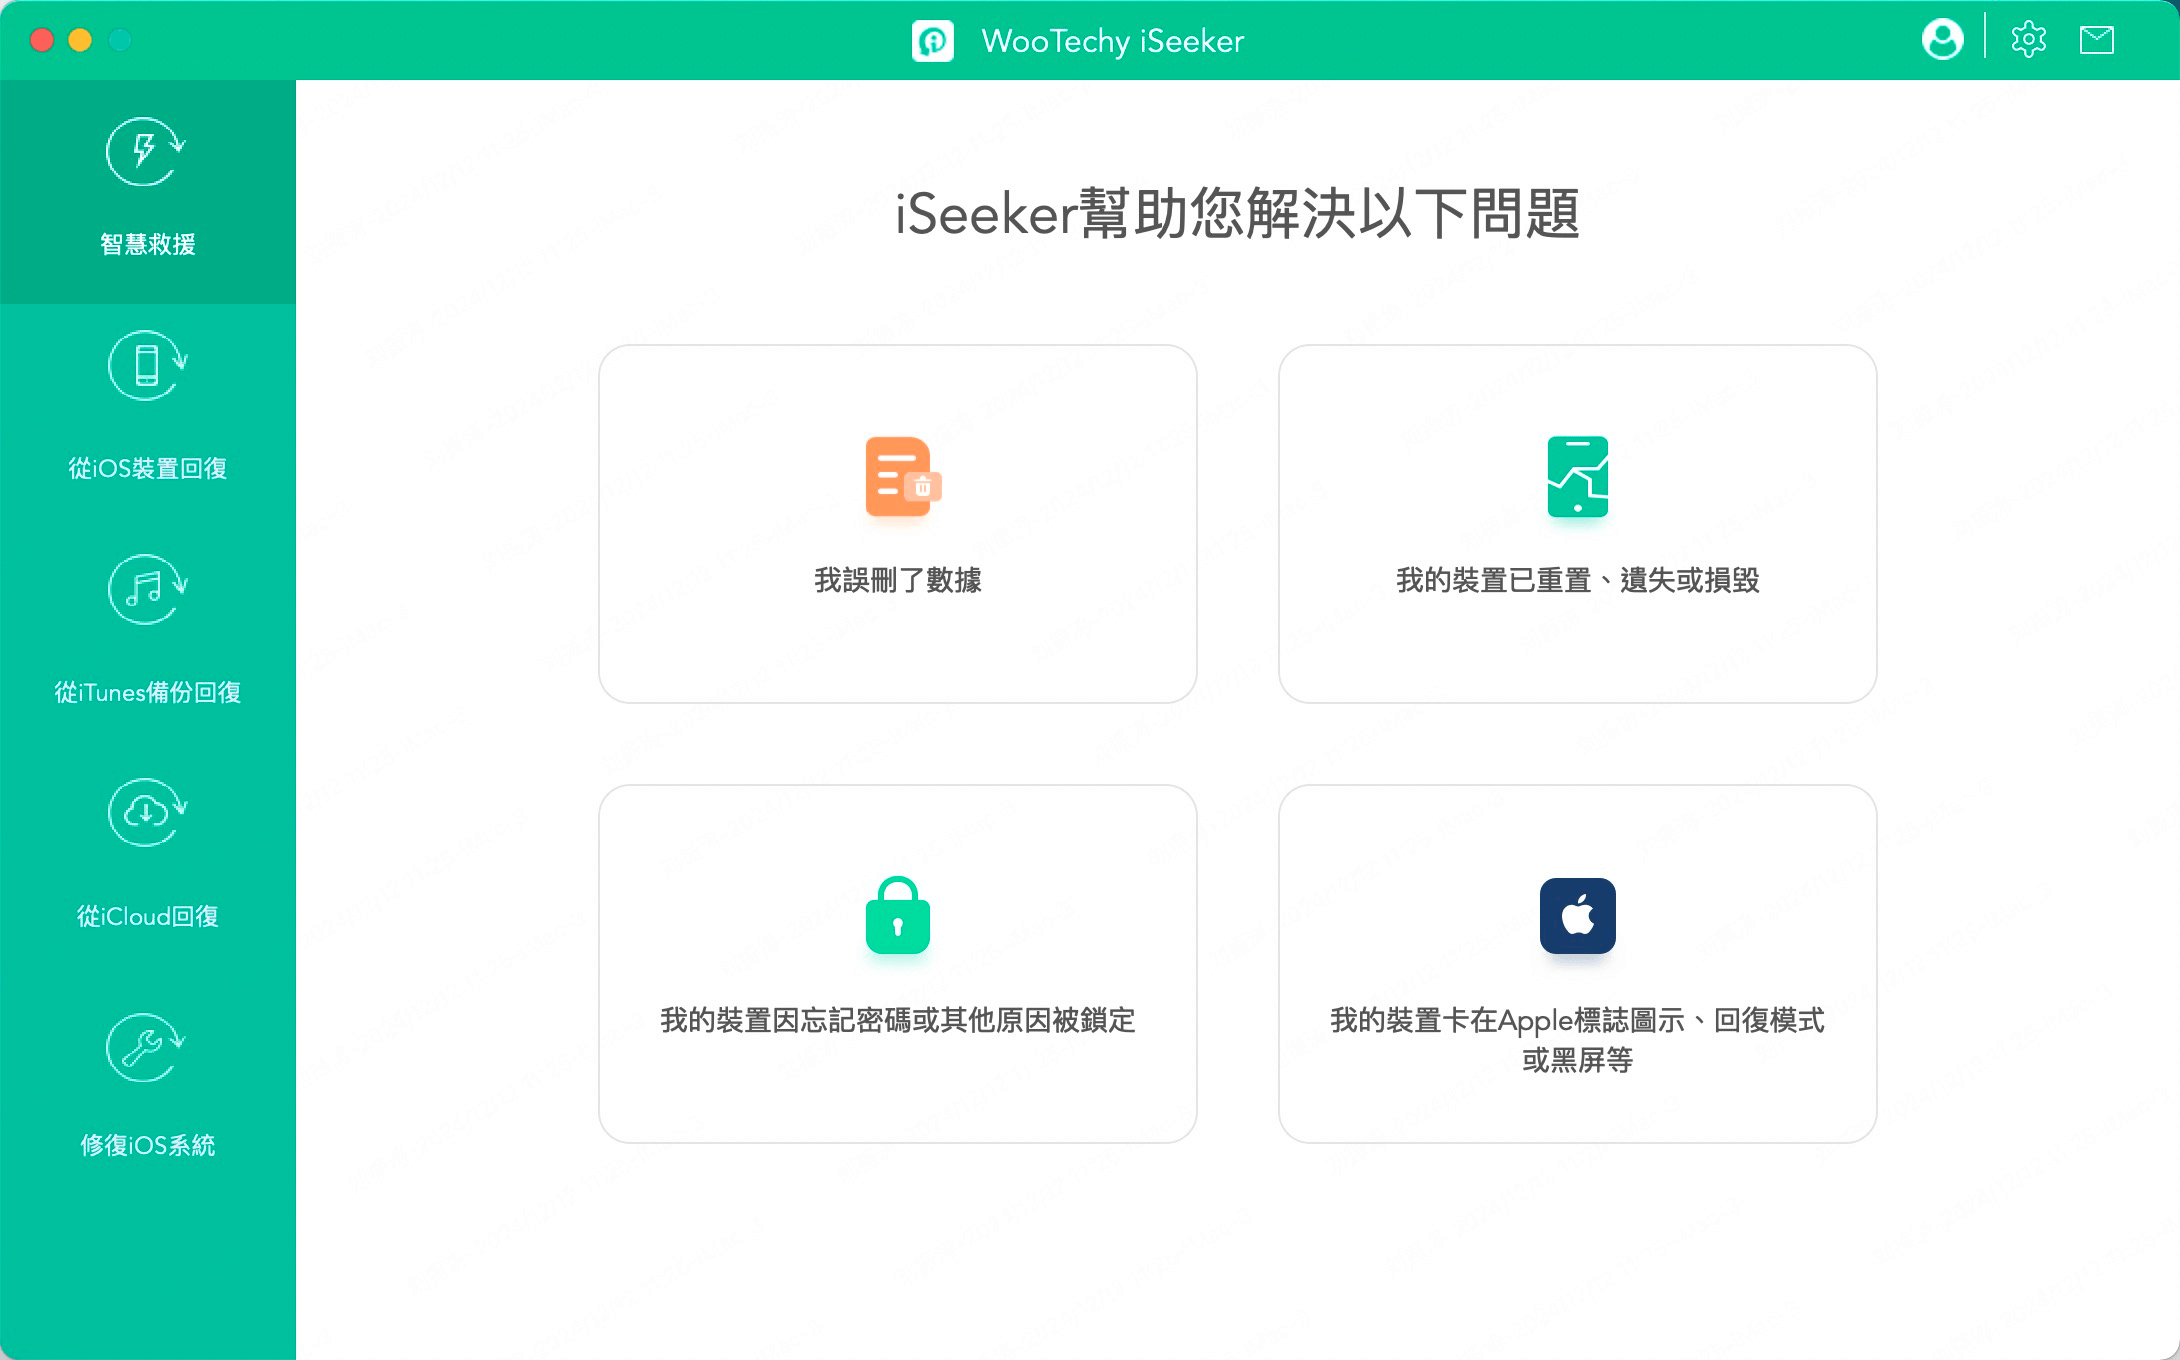Viewport: 2180px width, 1360px height.
Task: Click the green padlock icon
Action: pyautogui.click(x=898, y=915)
